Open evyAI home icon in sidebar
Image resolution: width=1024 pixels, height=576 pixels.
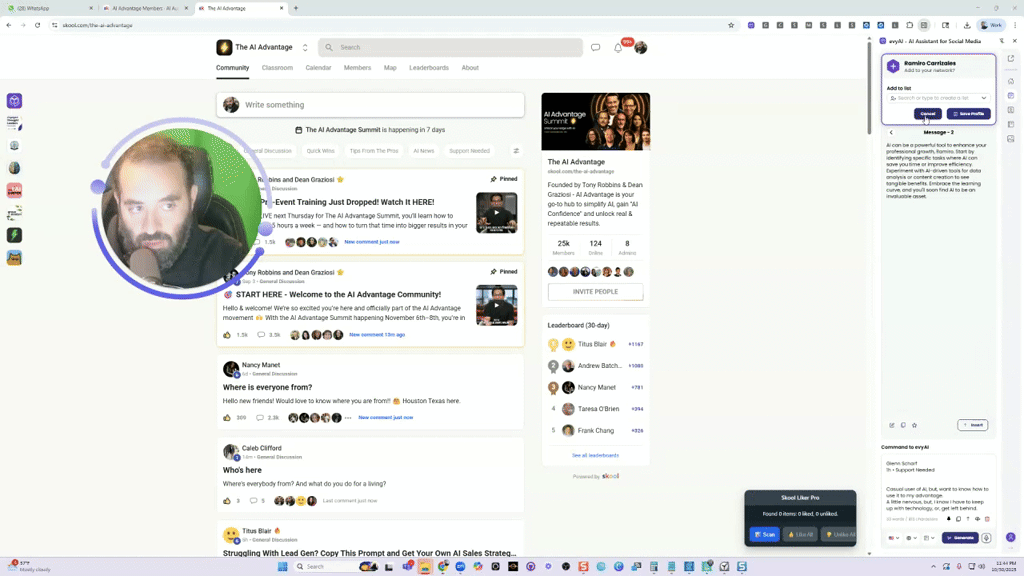(x=1011, y=81)
